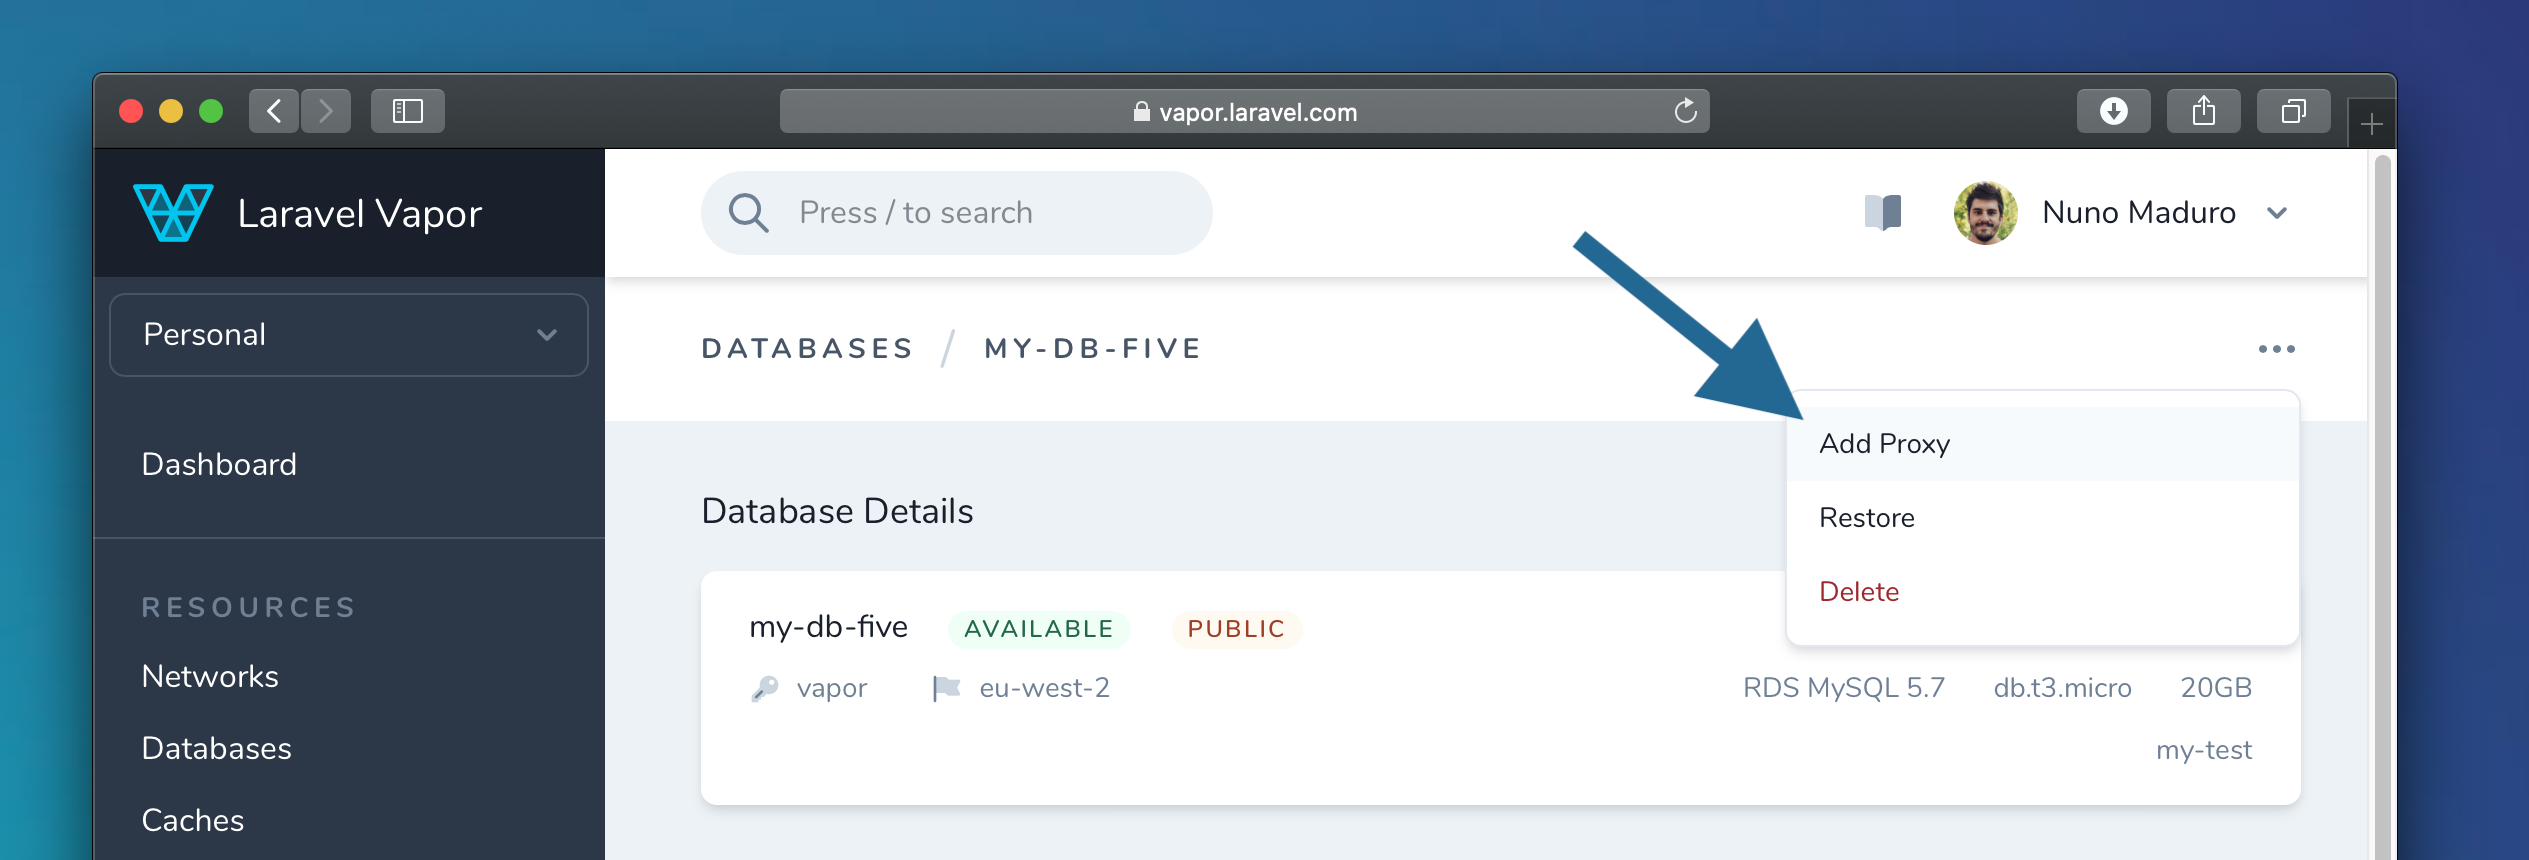The width and height of the screenshot is (2529, 860).
Task: Click the 20GB storage label
Action: pyautogui.click(x=2216, y=688)
